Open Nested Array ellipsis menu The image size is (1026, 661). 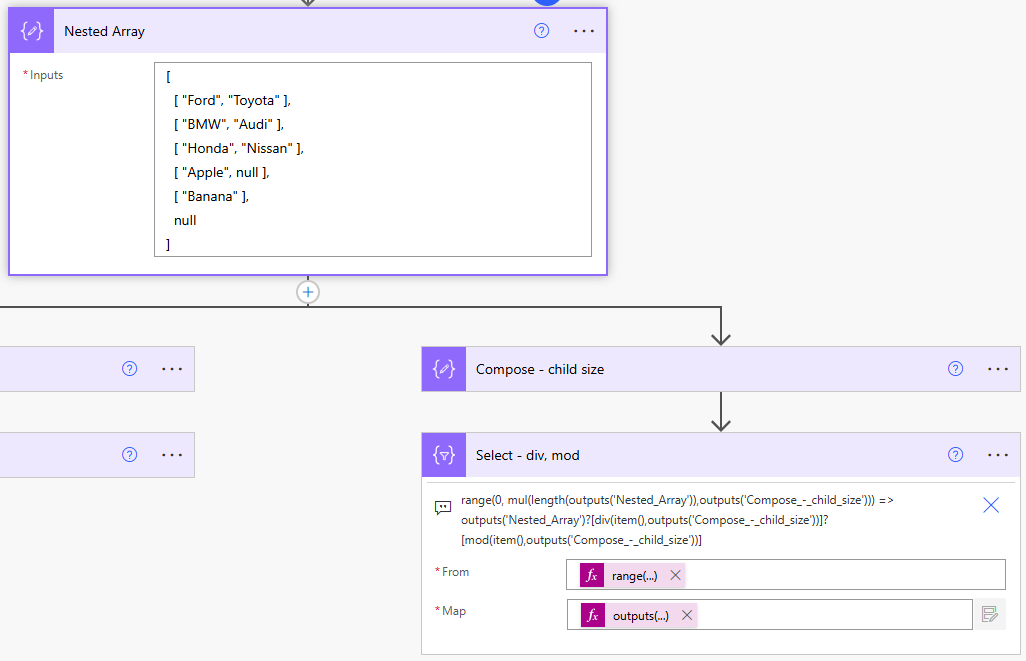click(584, 31)
